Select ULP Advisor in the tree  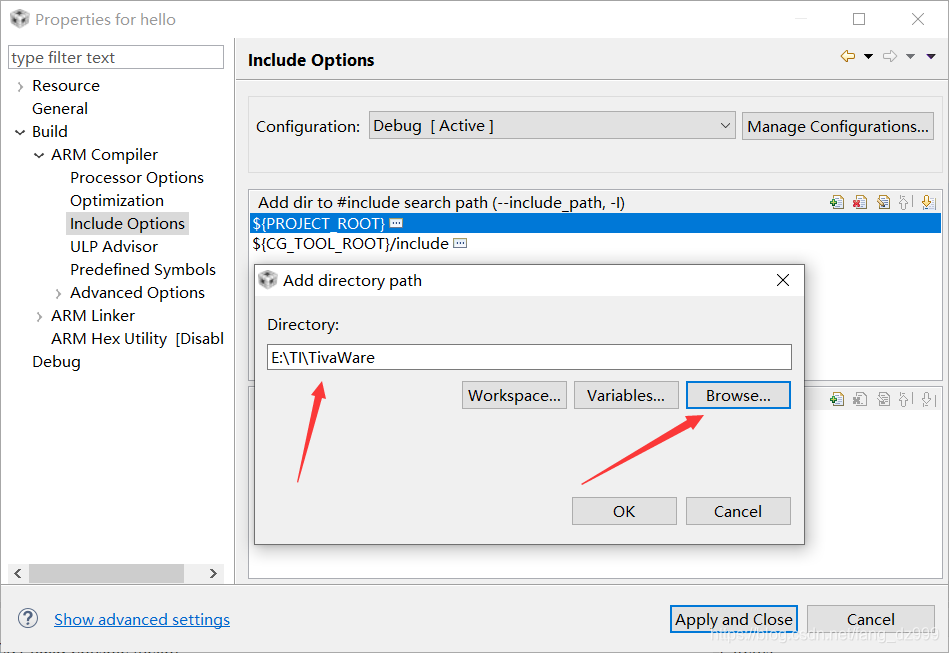click(114, 246)
